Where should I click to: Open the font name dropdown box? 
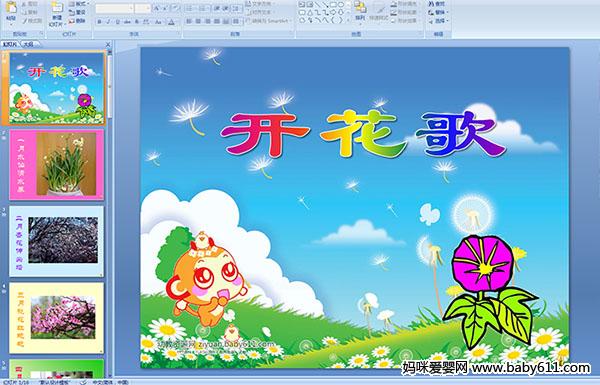[114, 8]
